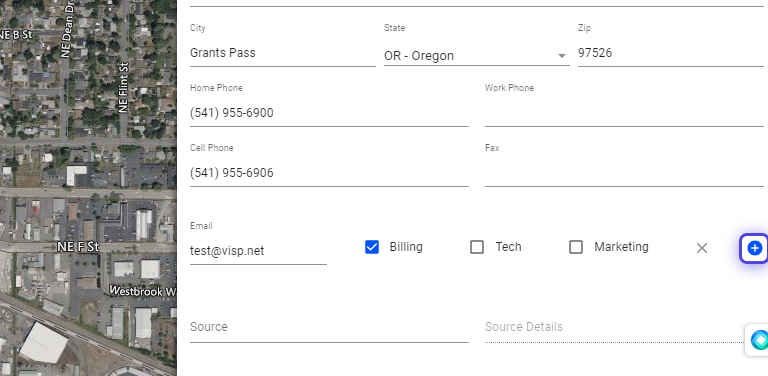The image size is (768, 376).
Task: Focus the Home Phone field
Action: [x=329, y=113]
